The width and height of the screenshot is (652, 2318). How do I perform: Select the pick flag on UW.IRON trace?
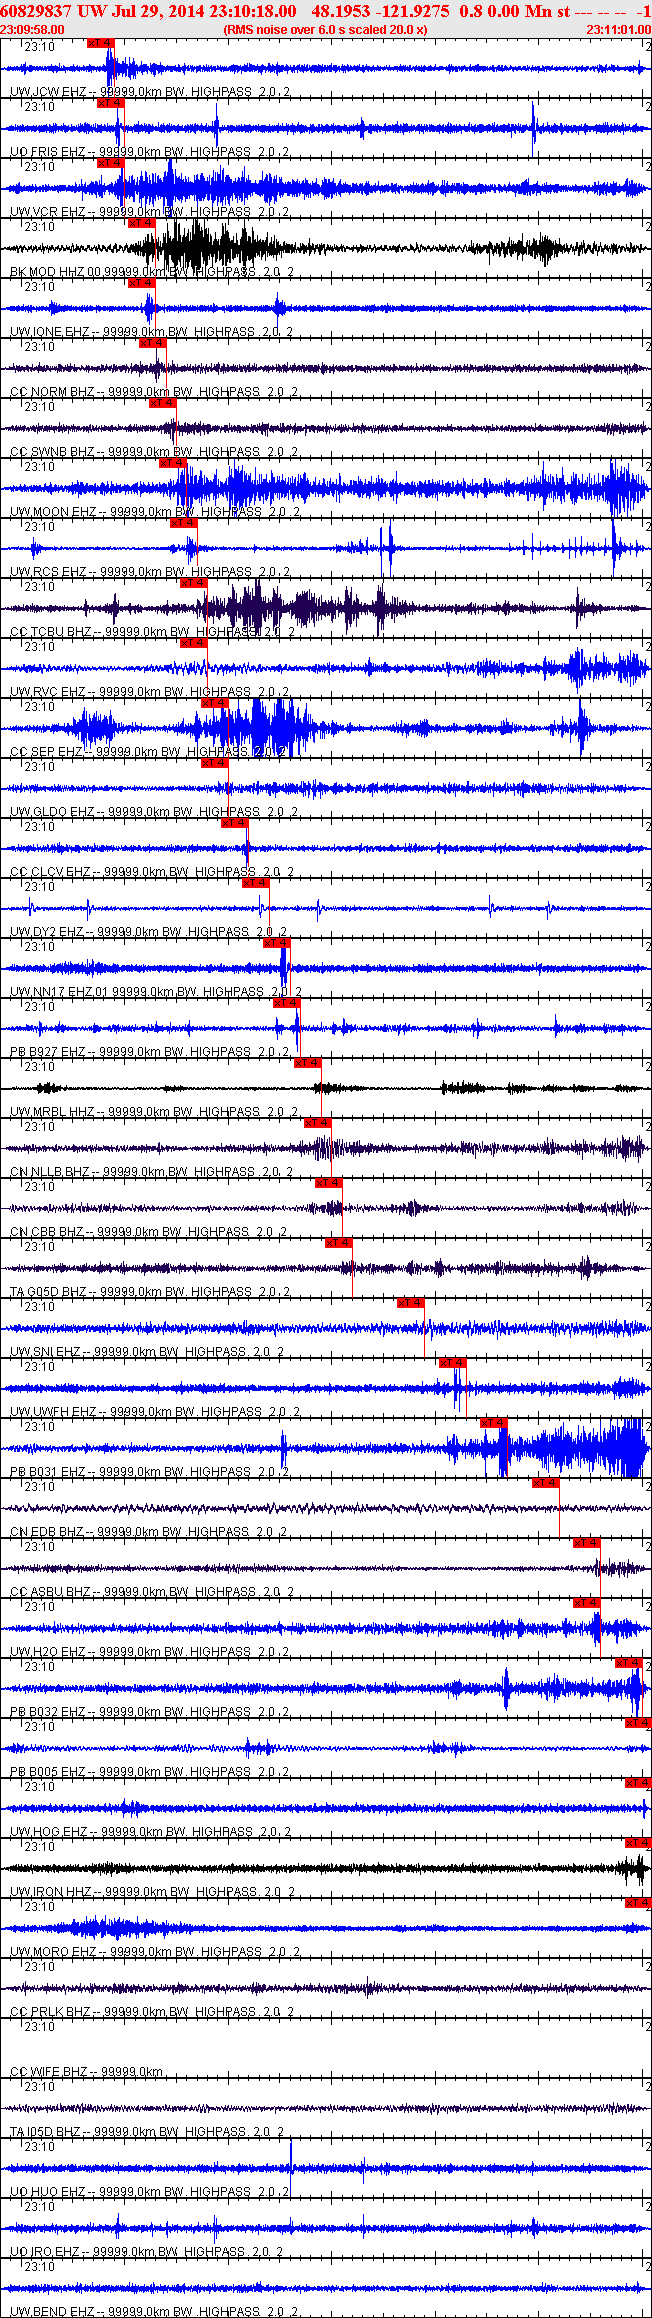click(x=638, y=1843)
